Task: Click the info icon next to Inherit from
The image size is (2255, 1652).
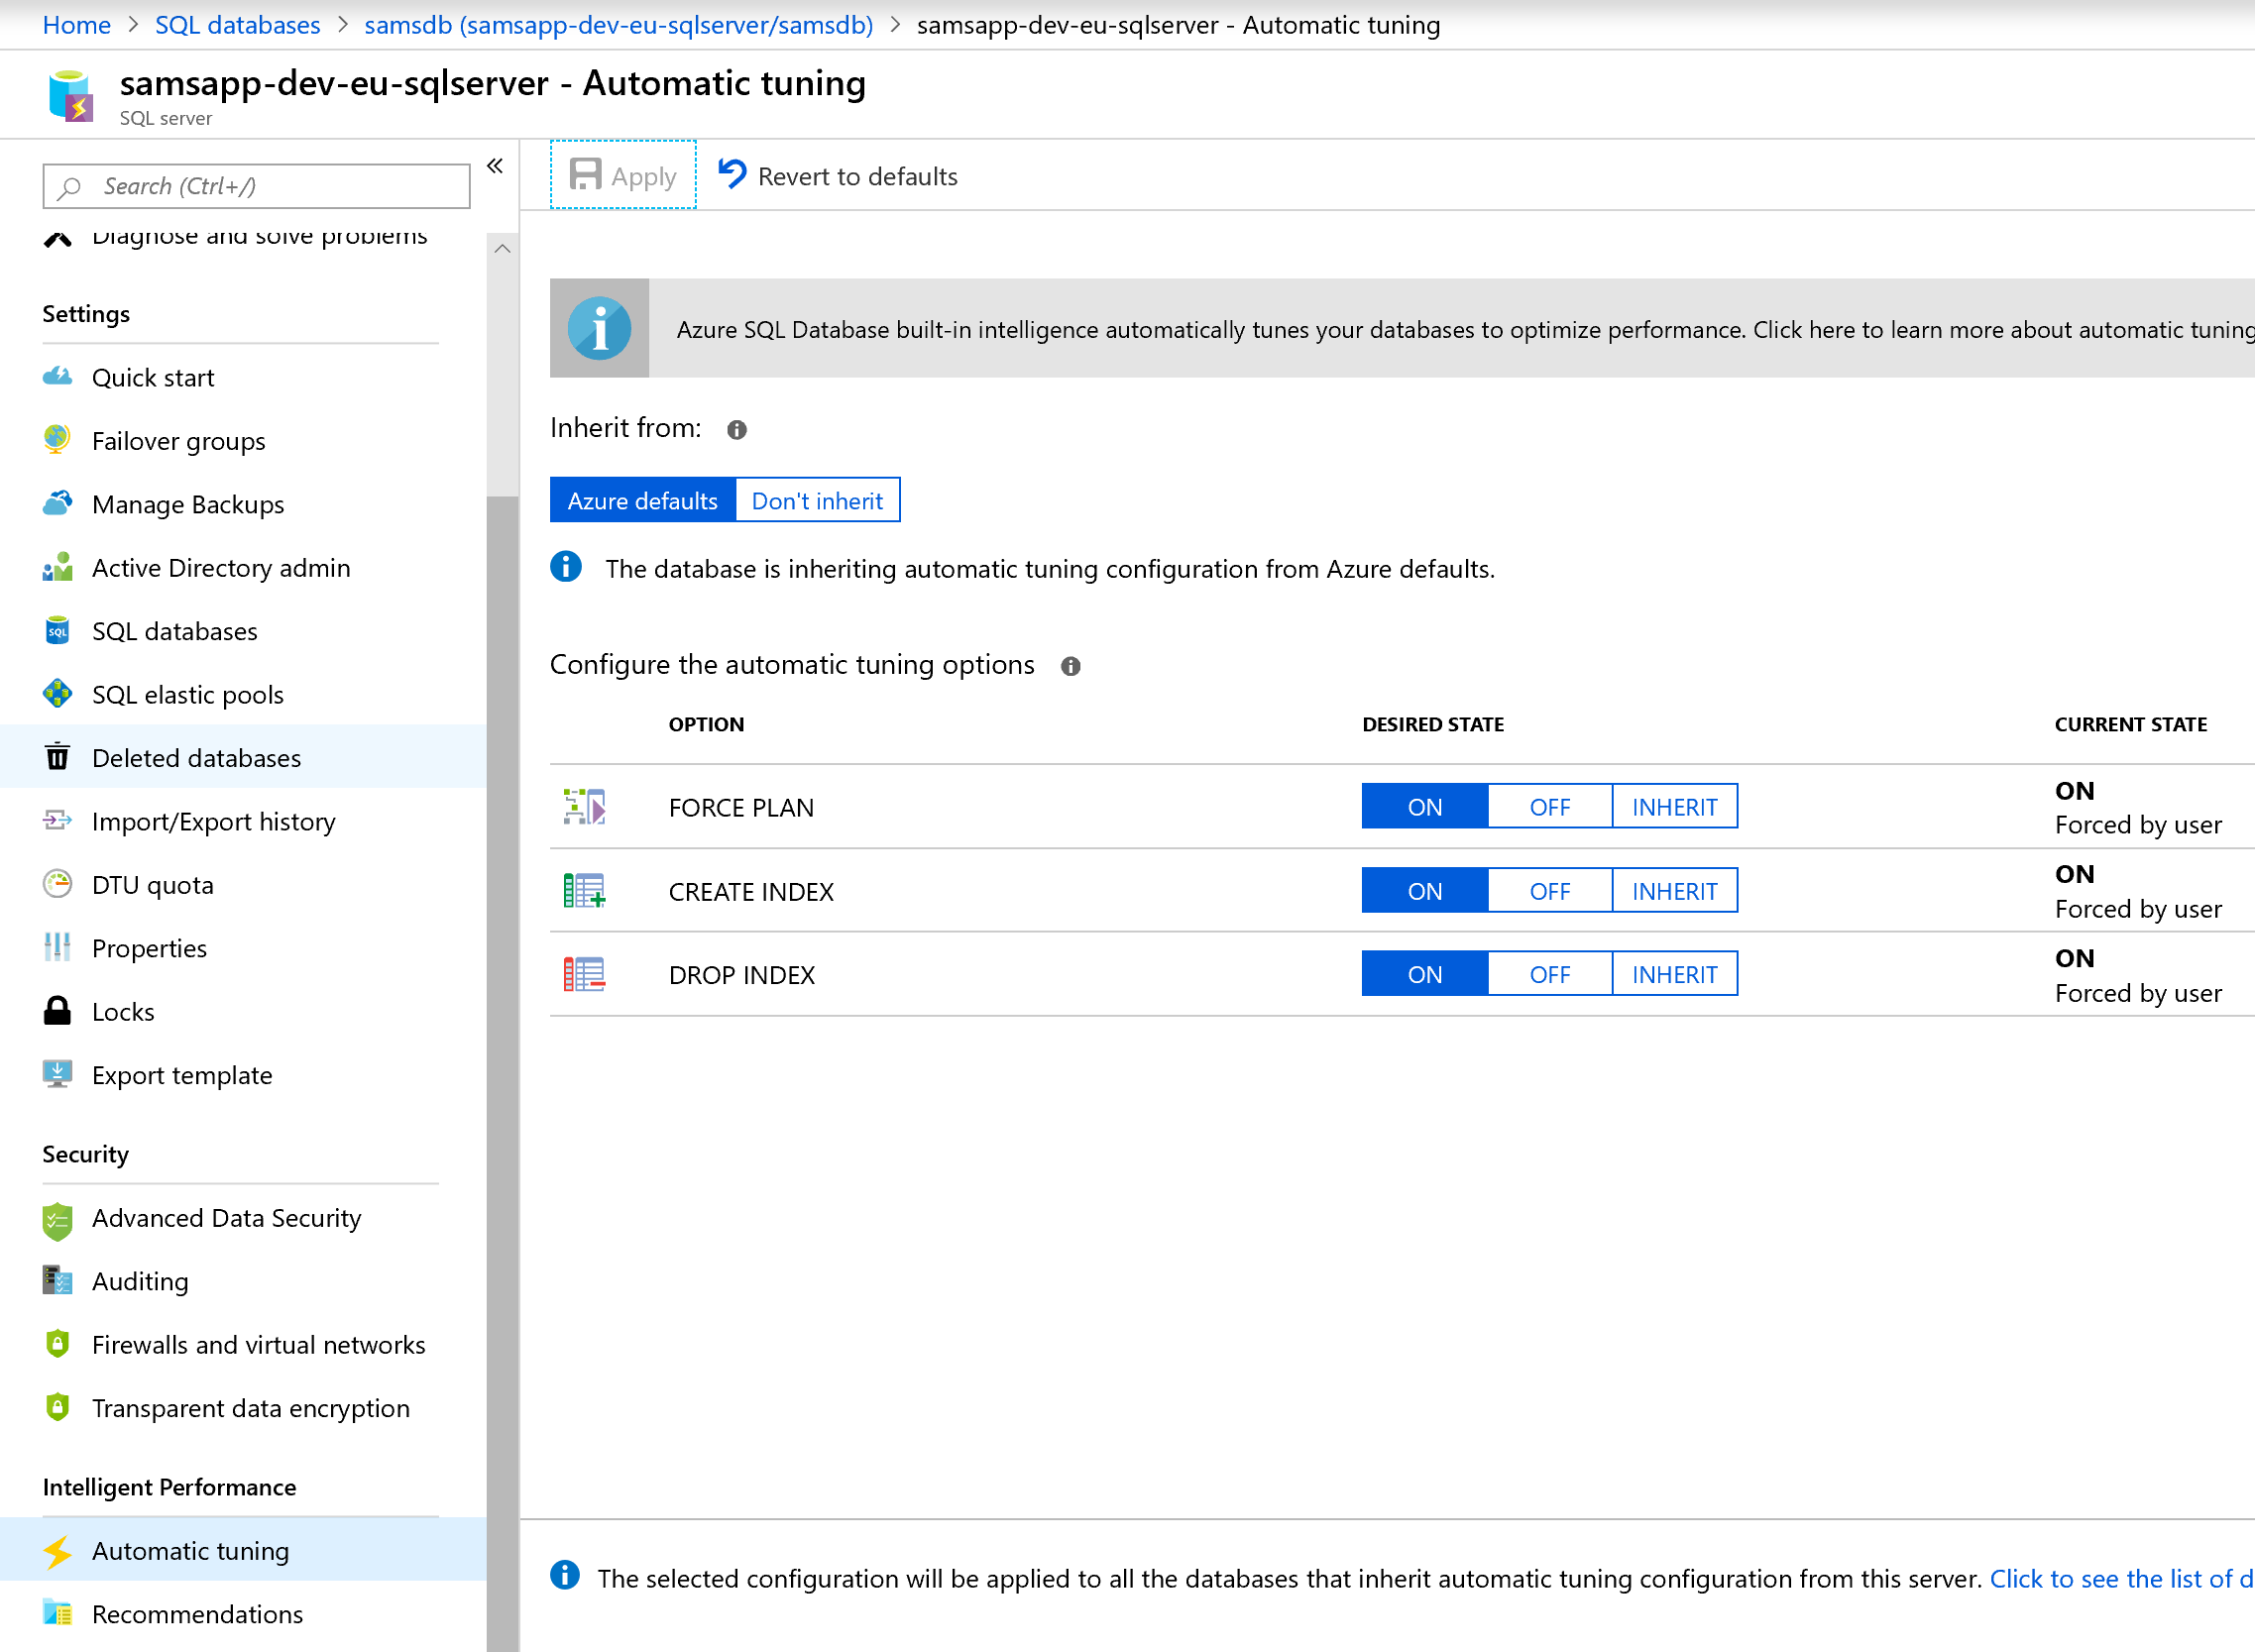Action: (737, 430)
